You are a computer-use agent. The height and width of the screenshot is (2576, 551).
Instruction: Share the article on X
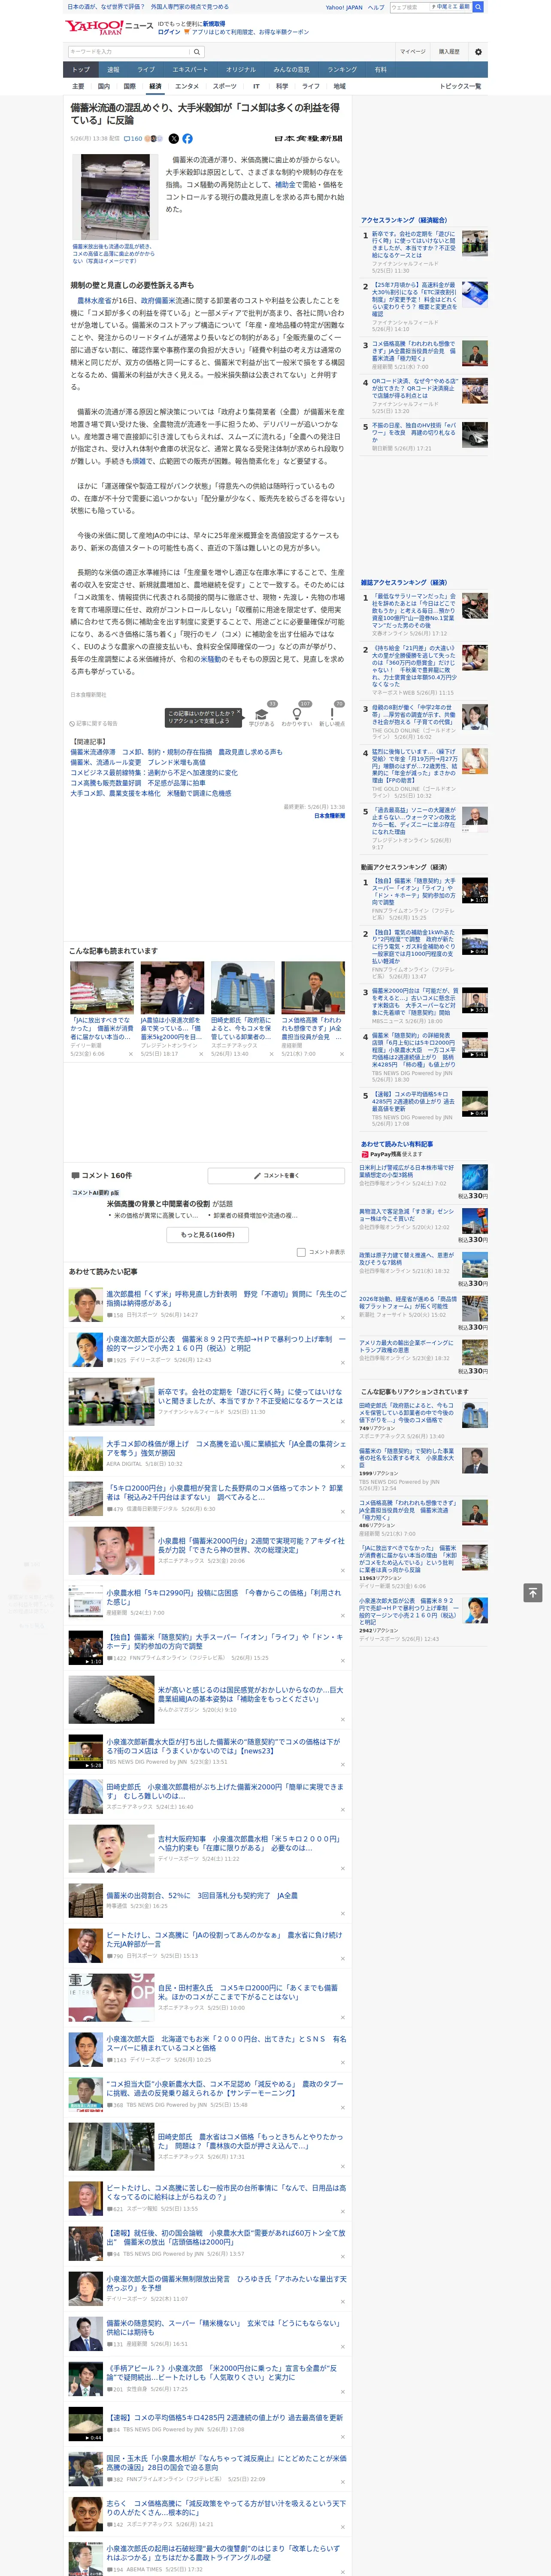[173, 139]
